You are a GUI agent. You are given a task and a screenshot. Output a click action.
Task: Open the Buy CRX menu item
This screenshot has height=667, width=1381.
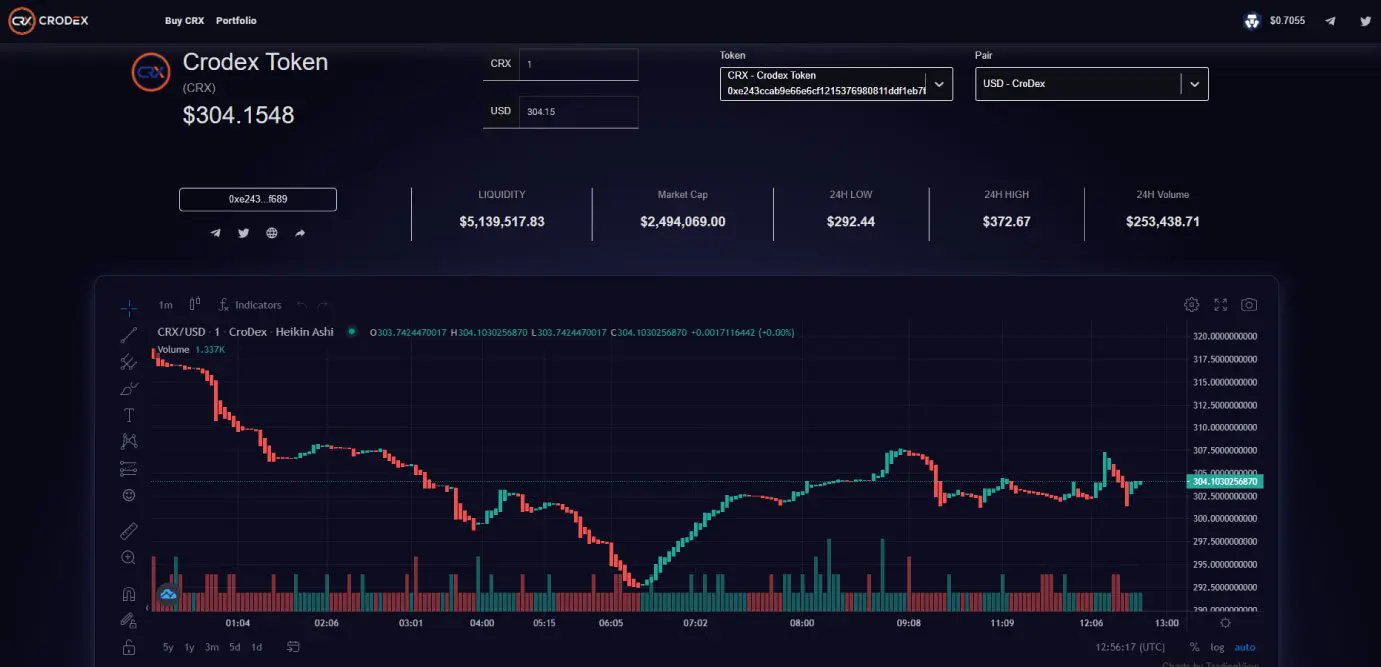point(184,21)
